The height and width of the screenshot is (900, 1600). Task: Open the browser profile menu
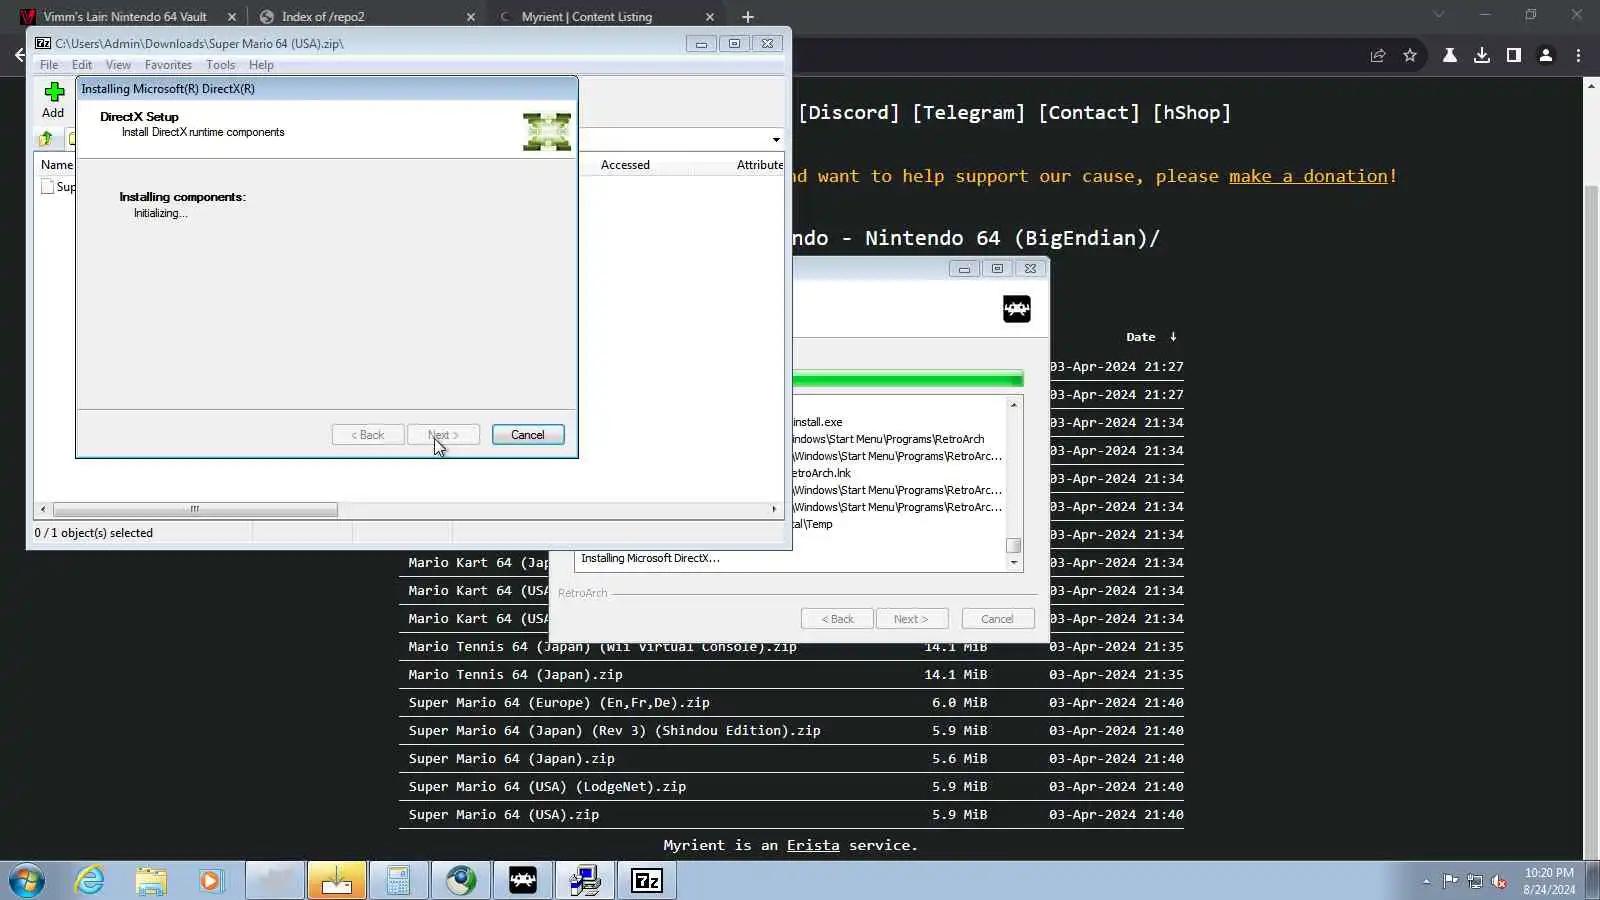1546,56
